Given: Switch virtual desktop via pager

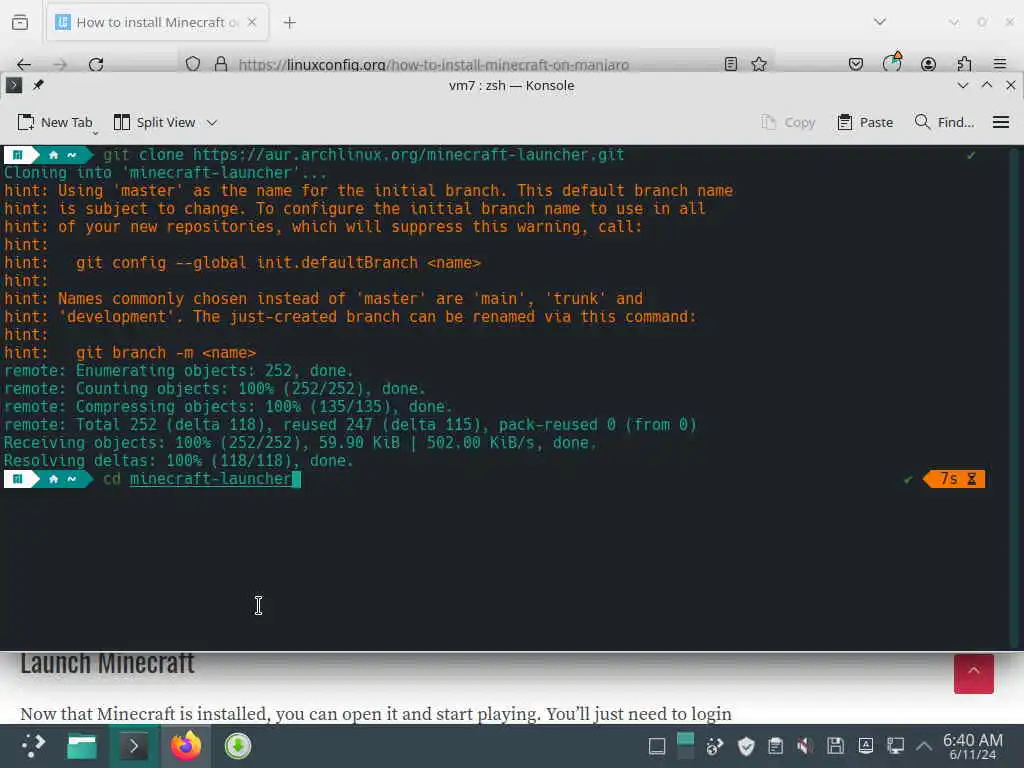Looking at the screenshot, I should [x=685, y=746].
